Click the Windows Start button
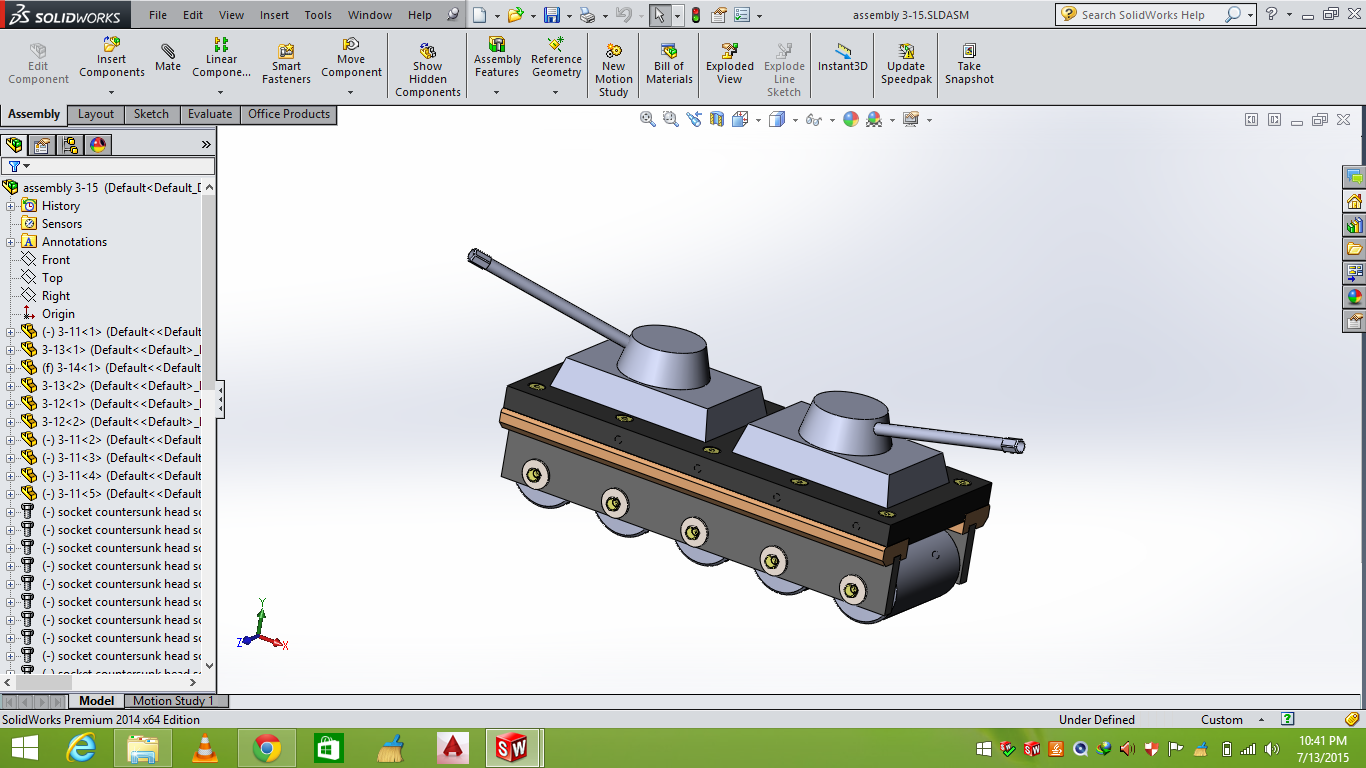The width and height of the screenshot is (1366, 768). tap(24, 748)
